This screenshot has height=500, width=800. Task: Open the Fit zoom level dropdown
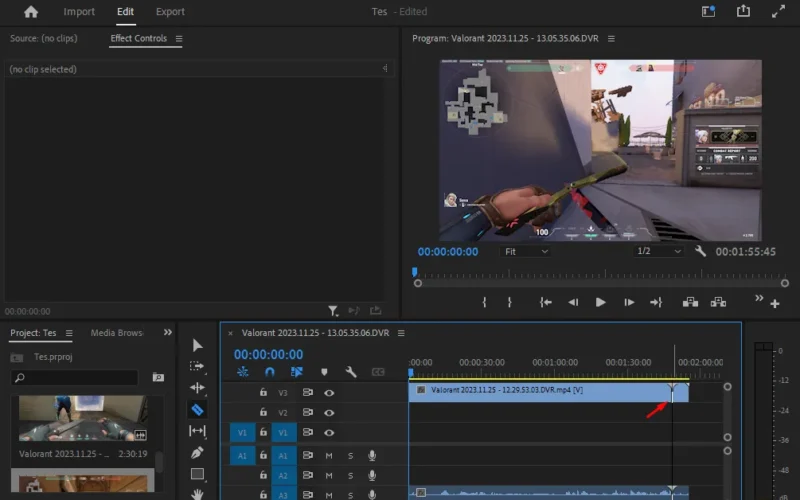526,252
